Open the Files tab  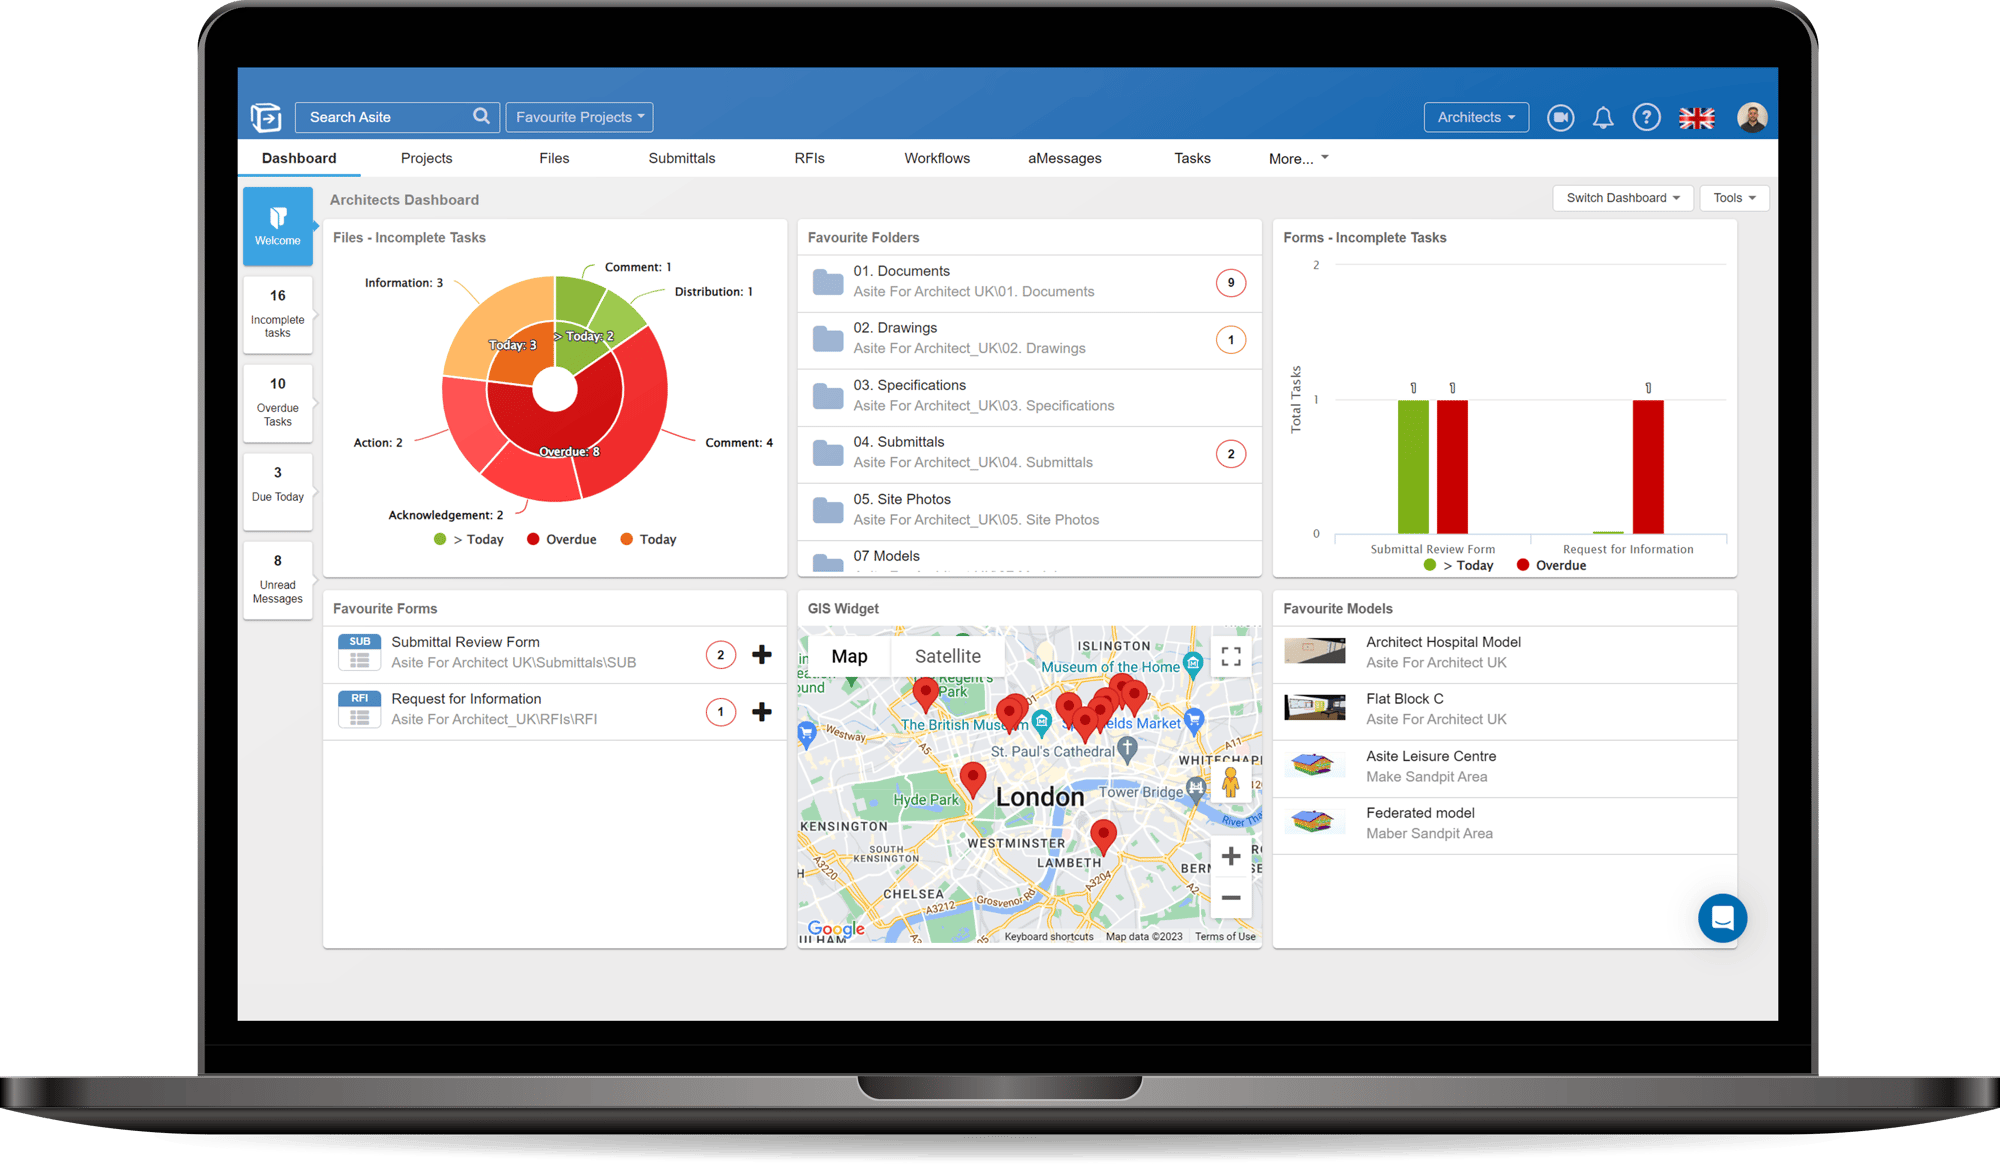click(x=554, y=158)
